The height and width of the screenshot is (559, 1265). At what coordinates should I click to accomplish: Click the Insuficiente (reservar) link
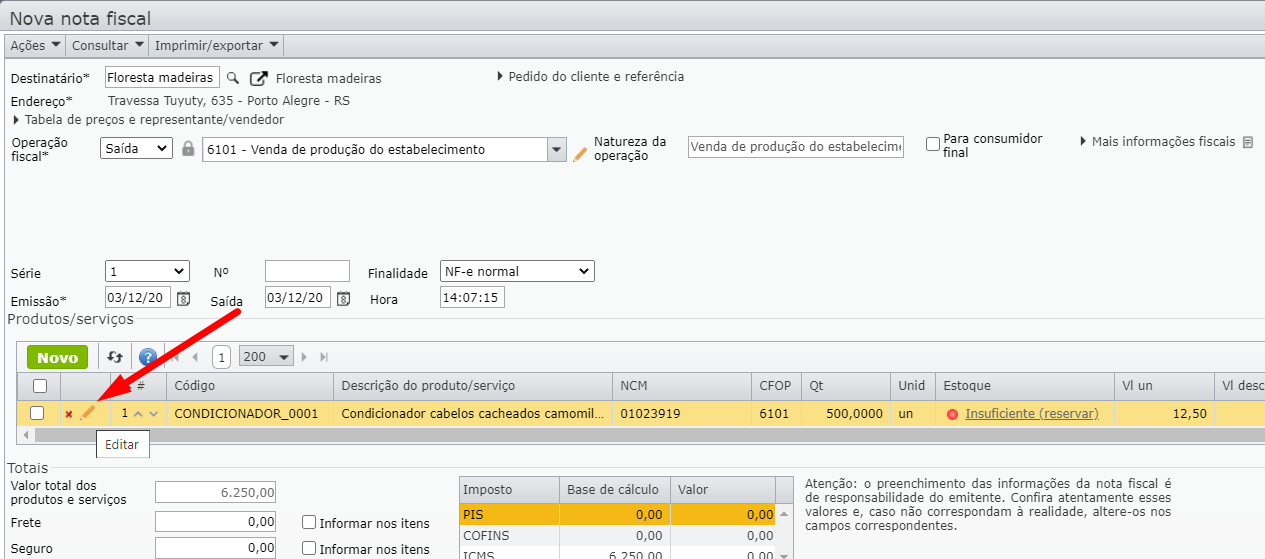tap(1032, 414)
